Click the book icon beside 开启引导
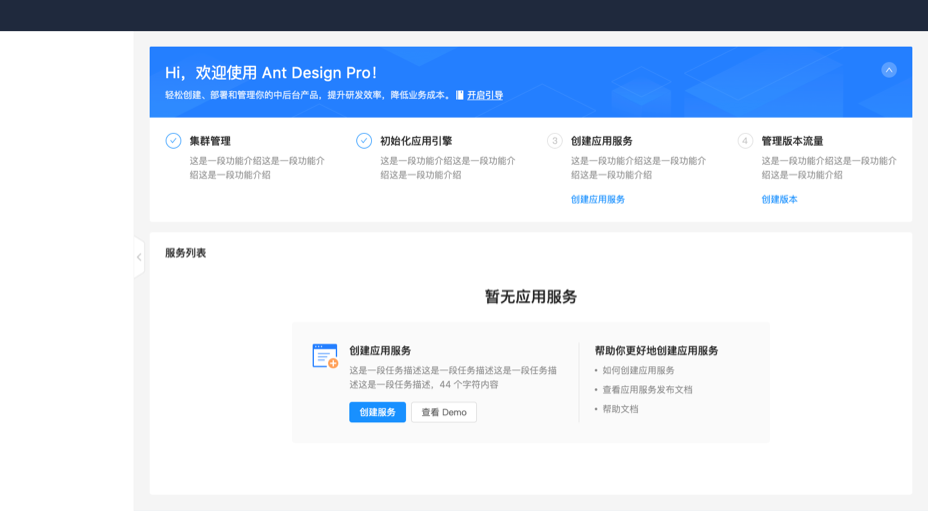 click(460, 95)
